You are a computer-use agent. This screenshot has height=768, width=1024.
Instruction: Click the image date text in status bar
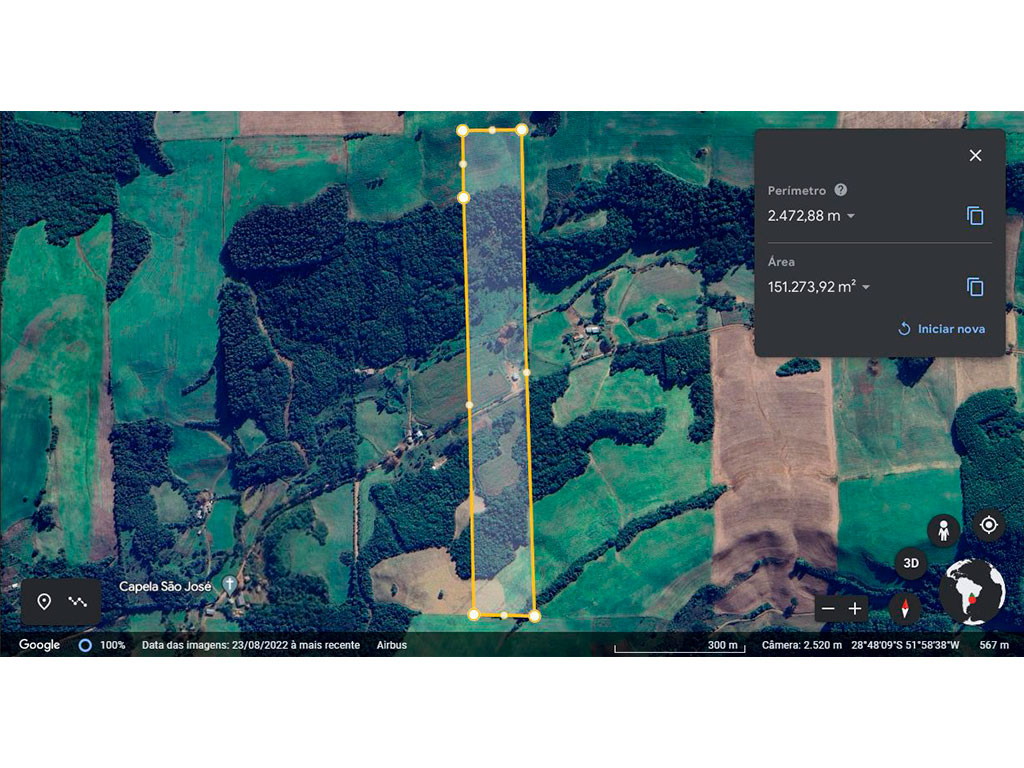coord(250,645)
